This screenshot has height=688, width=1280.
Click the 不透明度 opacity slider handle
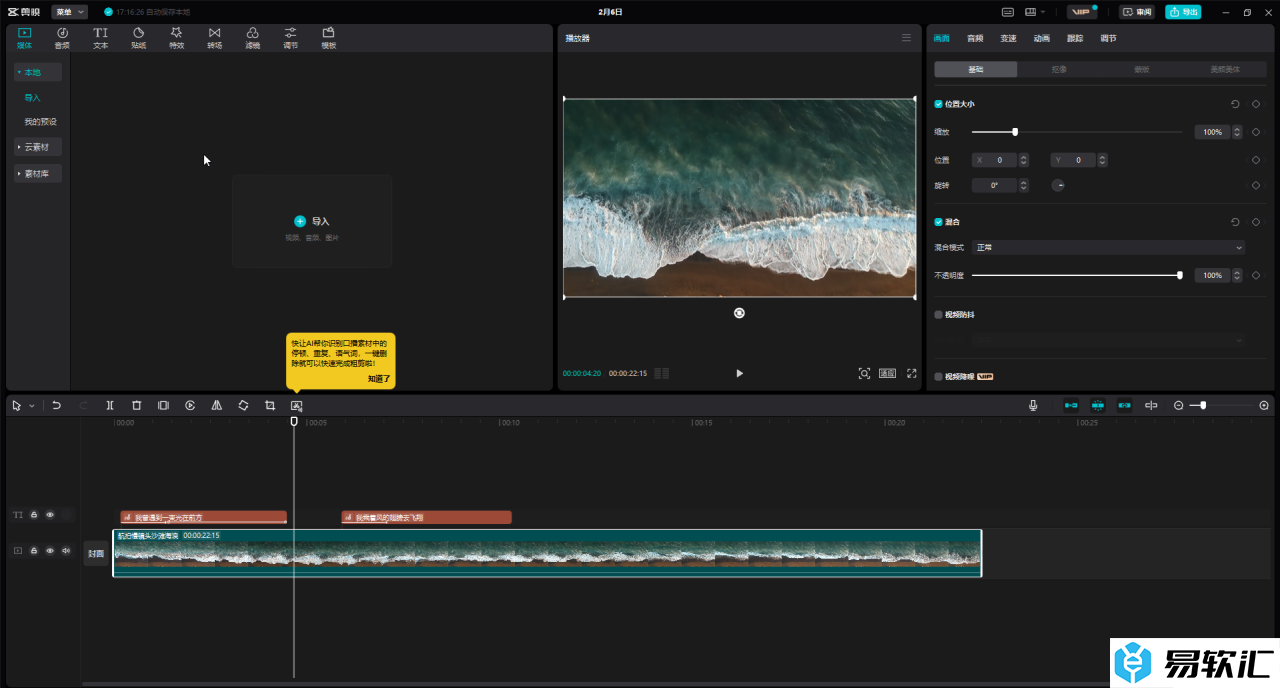pos(1180,275)
